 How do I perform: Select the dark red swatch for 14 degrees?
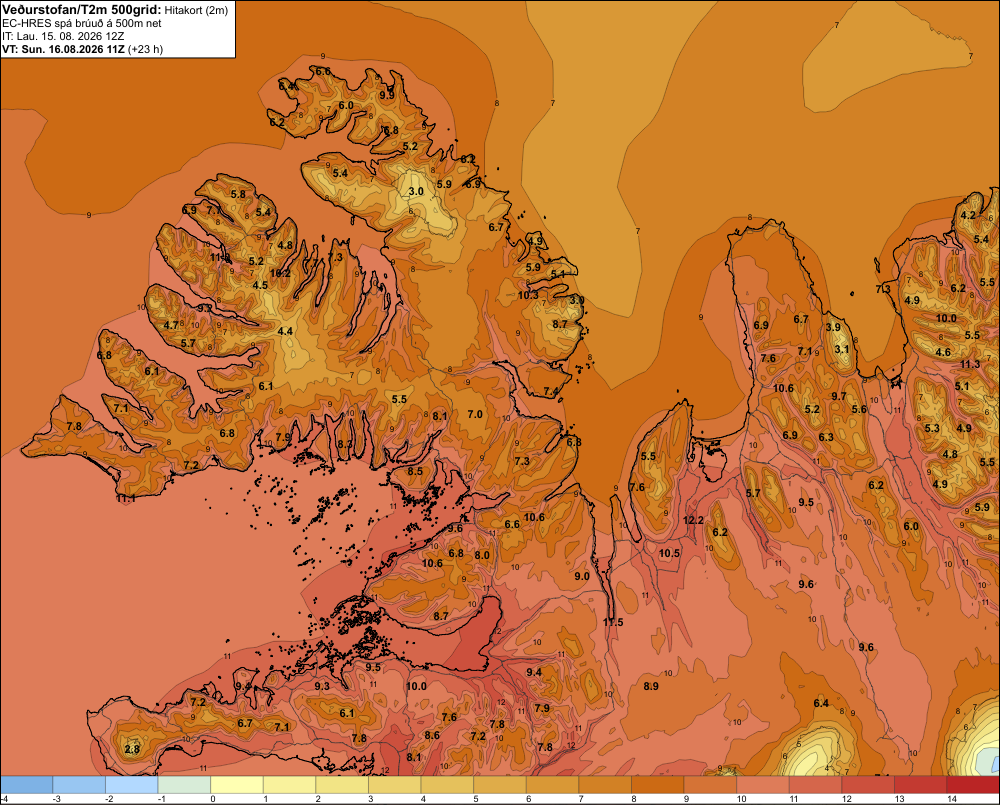973,785
